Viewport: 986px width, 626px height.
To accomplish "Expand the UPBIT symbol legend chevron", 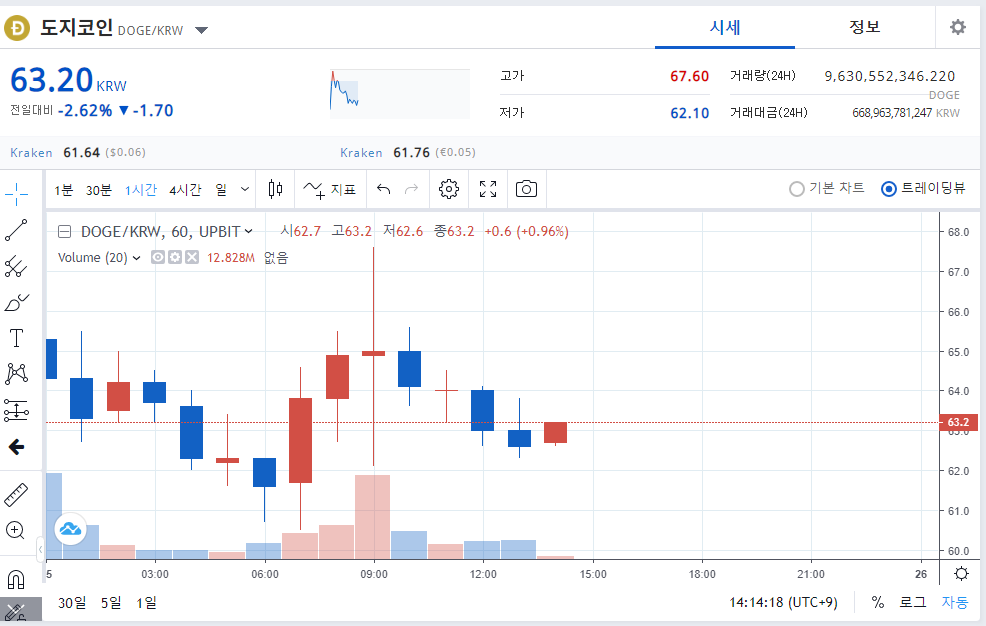I will (248, 232).
